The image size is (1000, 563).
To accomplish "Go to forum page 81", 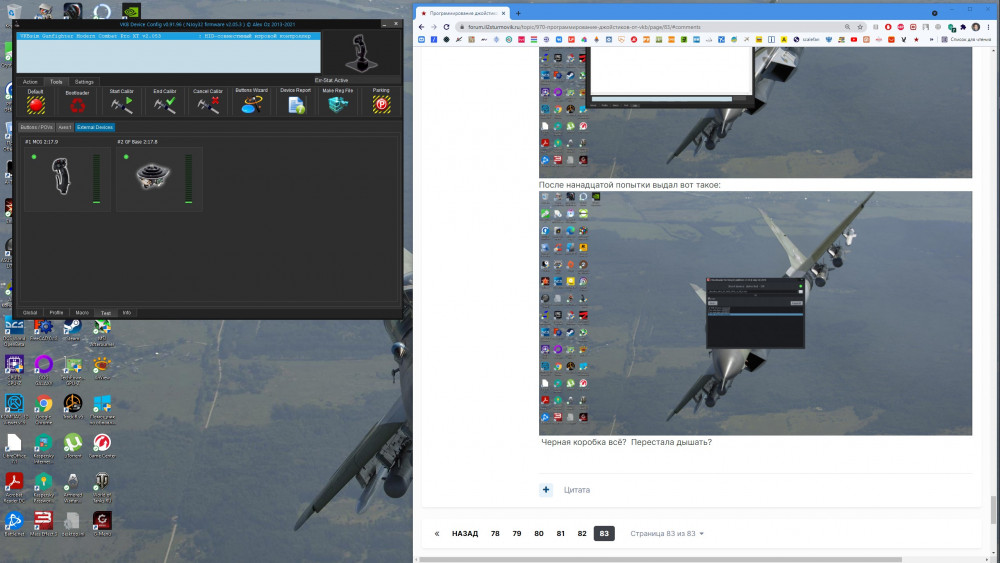I will (x=561, y=534).
